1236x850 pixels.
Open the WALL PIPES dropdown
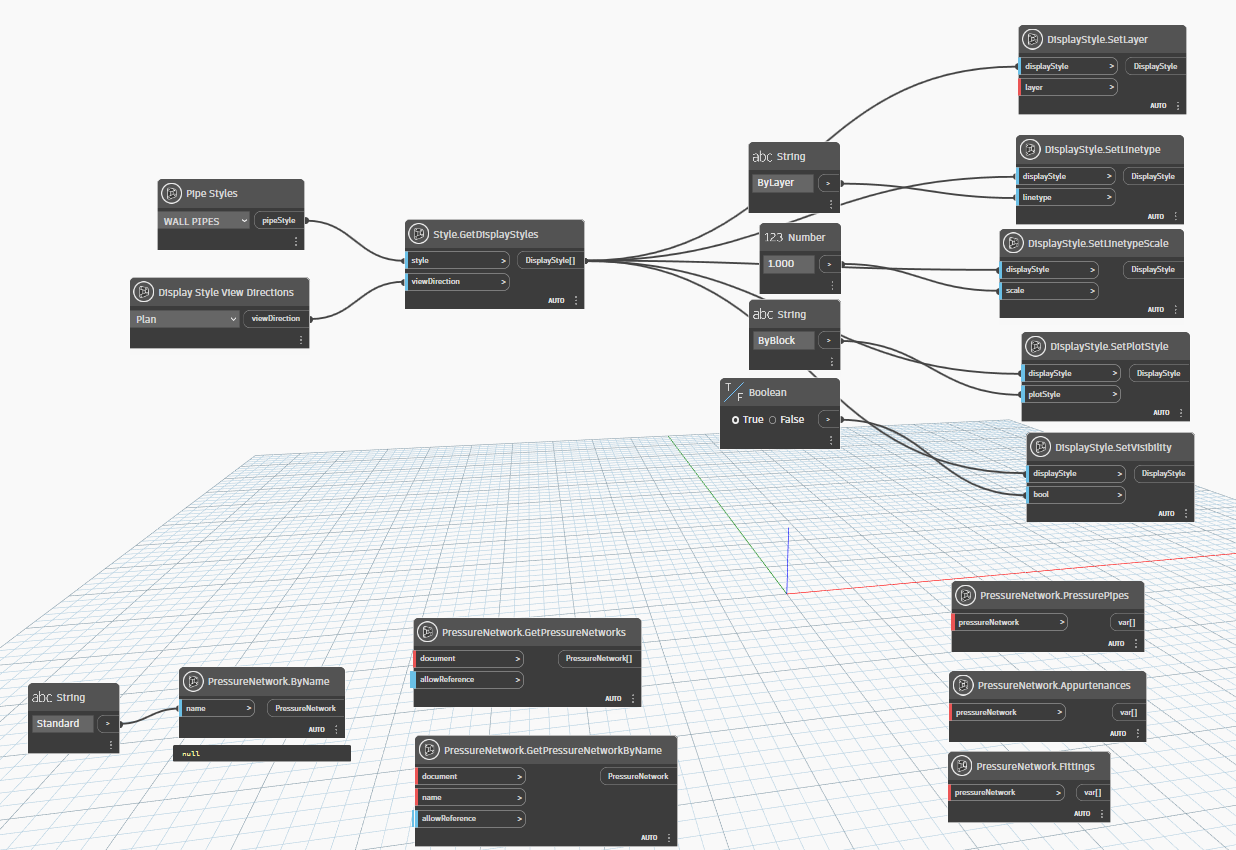(204, 221)
